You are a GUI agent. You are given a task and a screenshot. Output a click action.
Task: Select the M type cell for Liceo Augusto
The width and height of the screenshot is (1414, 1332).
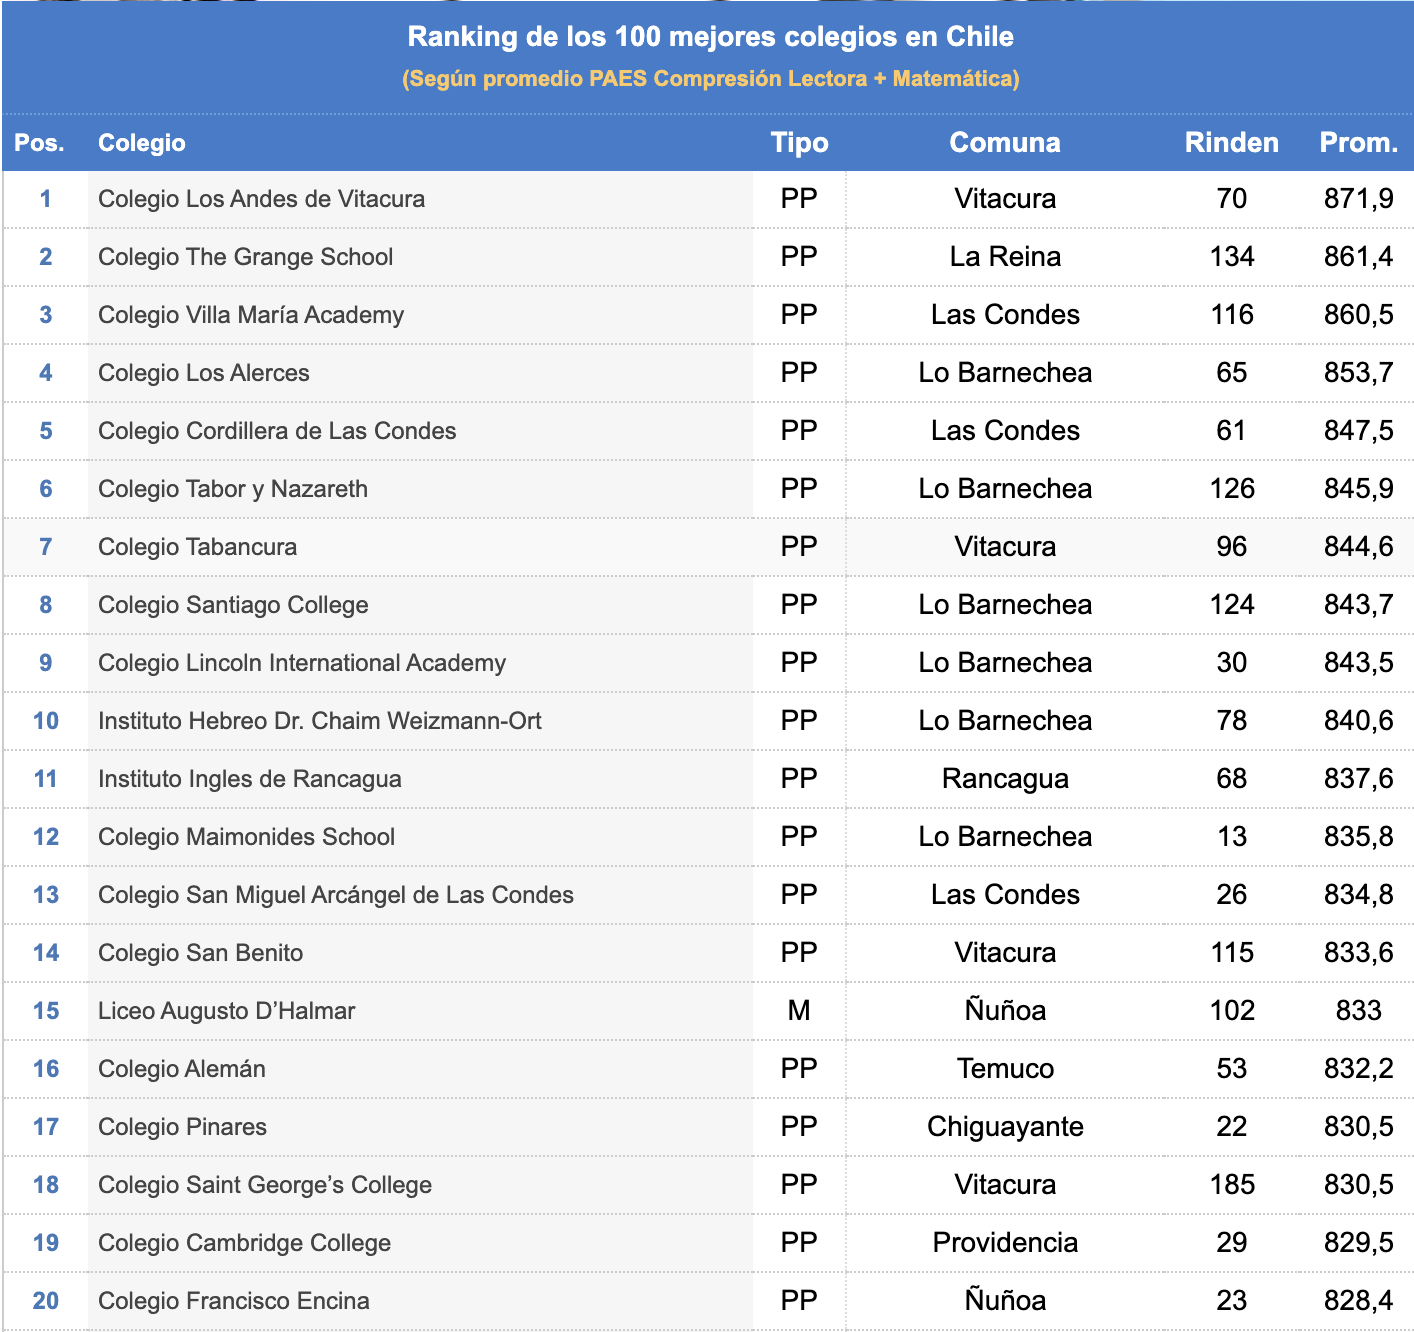[x=798, y=1011]
